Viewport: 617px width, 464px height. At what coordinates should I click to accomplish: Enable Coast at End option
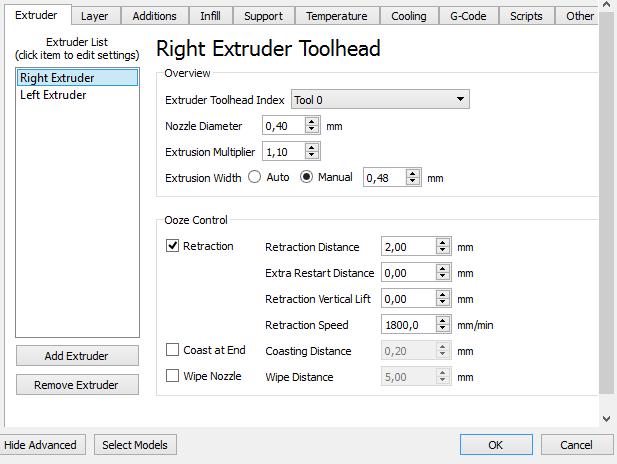[173, 350]
